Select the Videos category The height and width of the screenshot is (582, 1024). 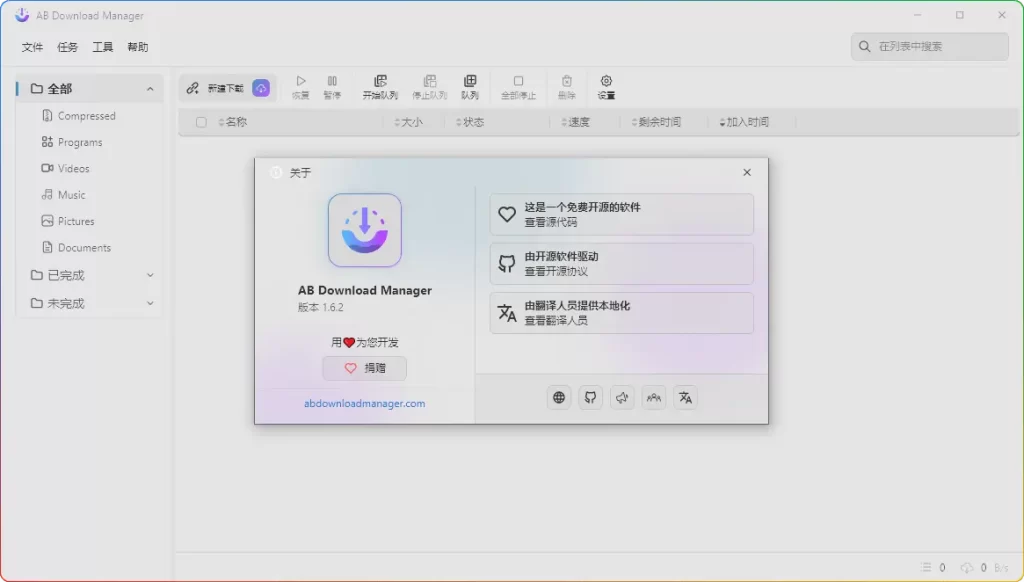(88, 169)
